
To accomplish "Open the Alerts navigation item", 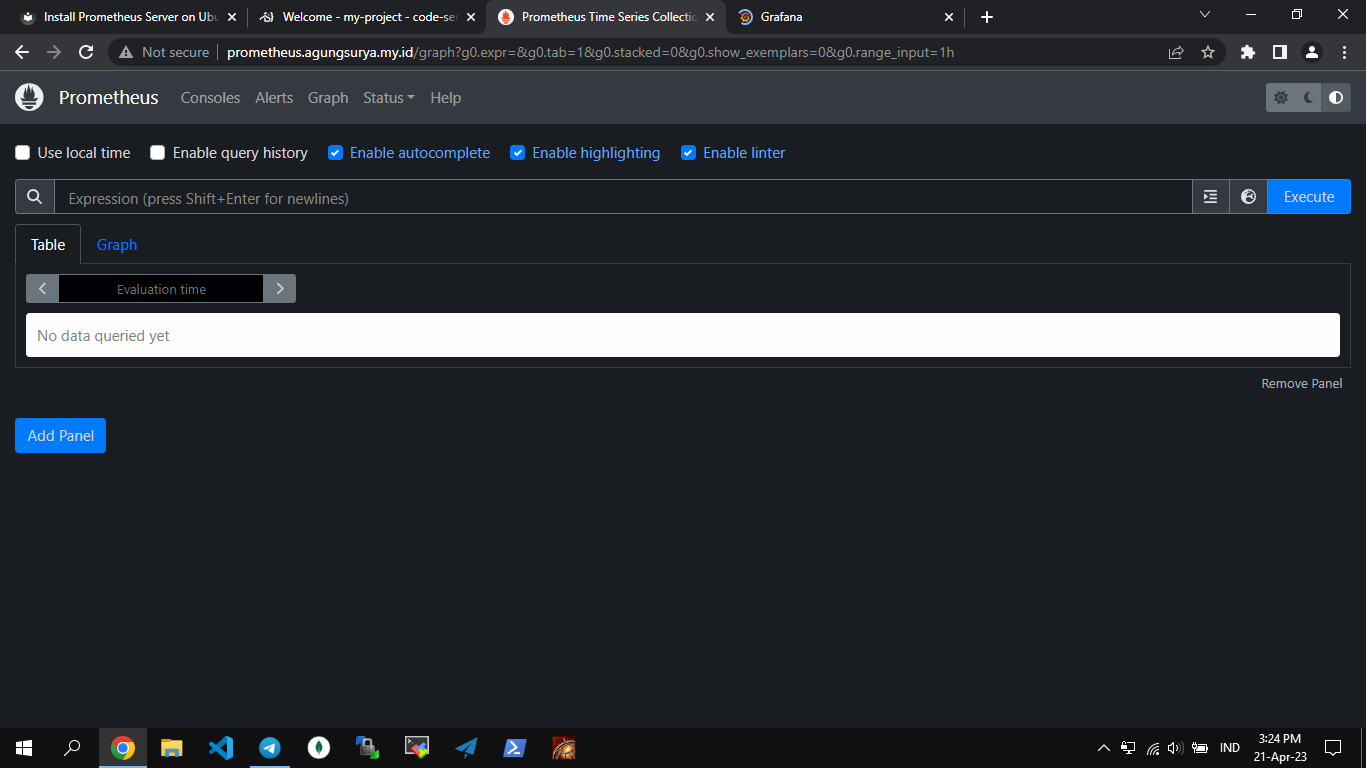I will pos(274,98).
